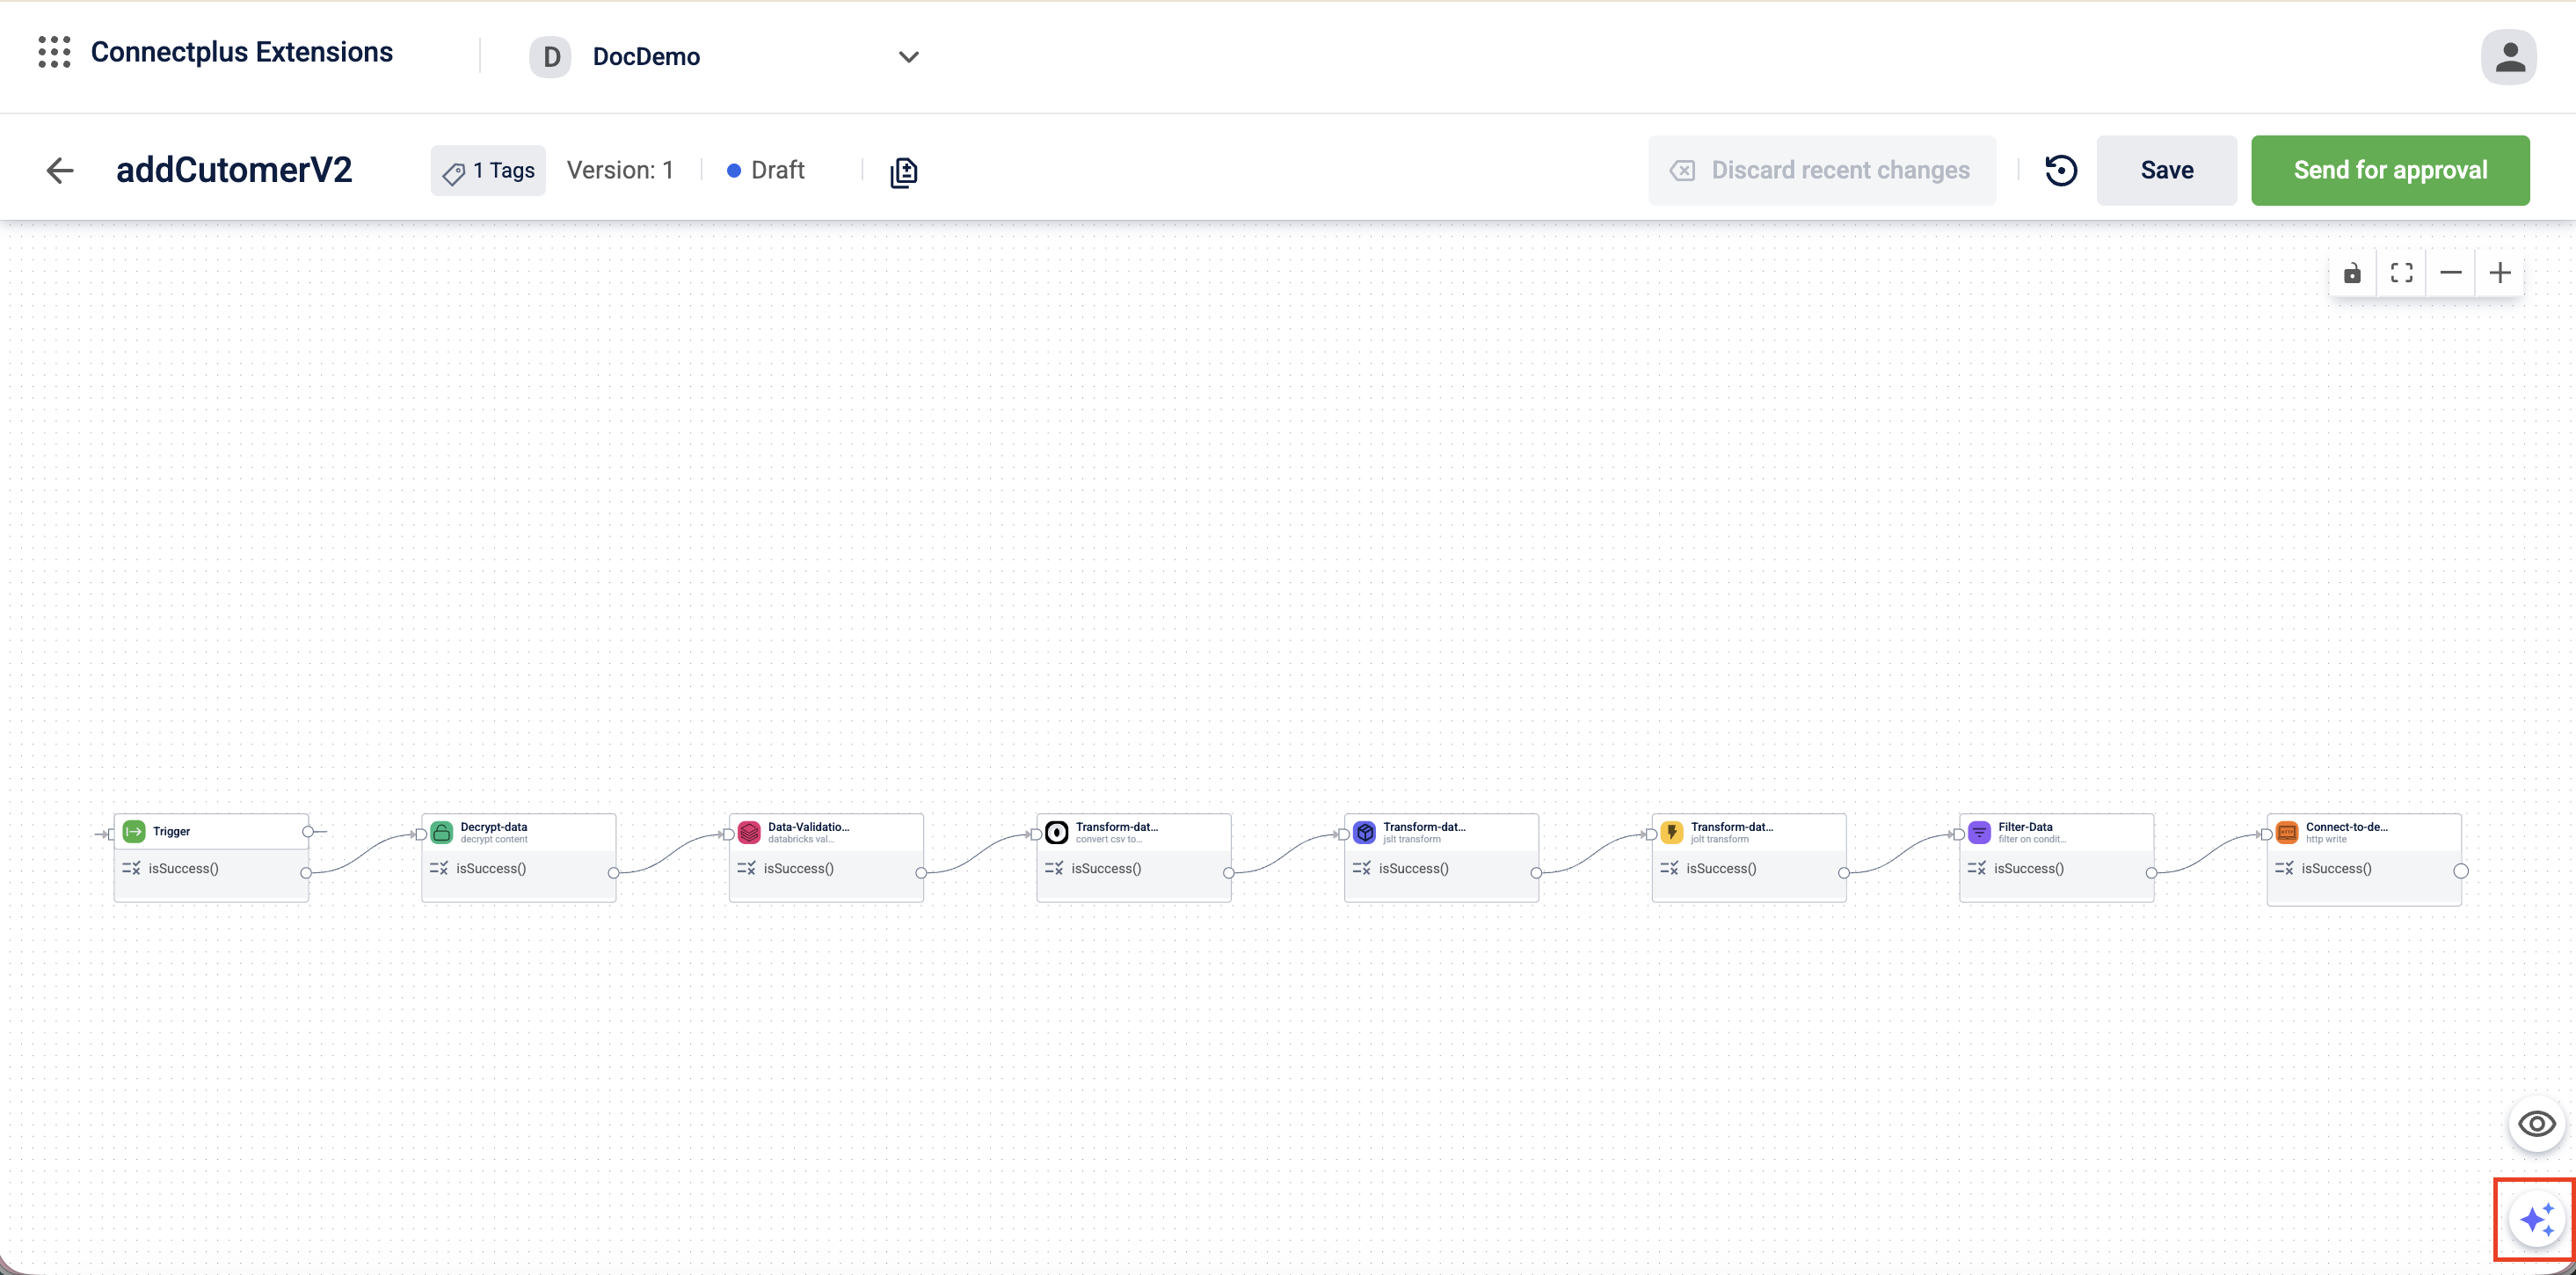
Task: Open the user profile avatar menu
Action: coord(2508,57)
